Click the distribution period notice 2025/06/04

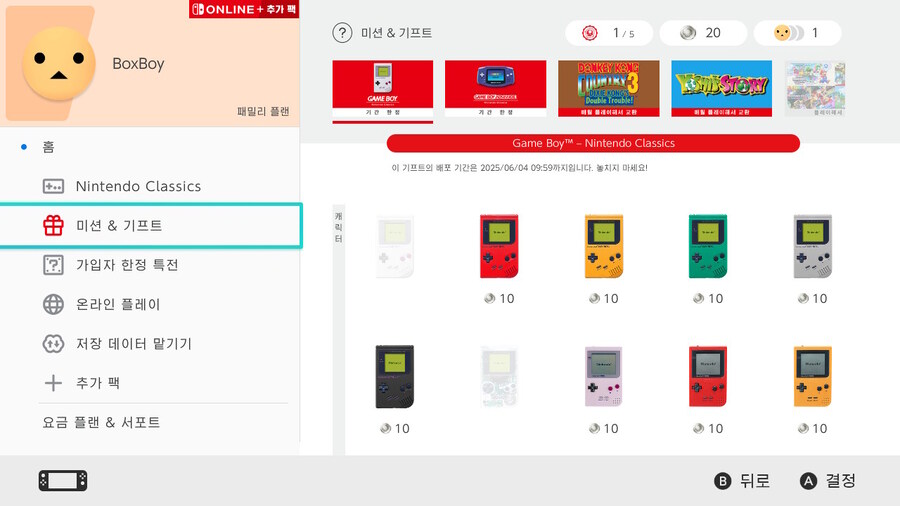tap(519, 168)
